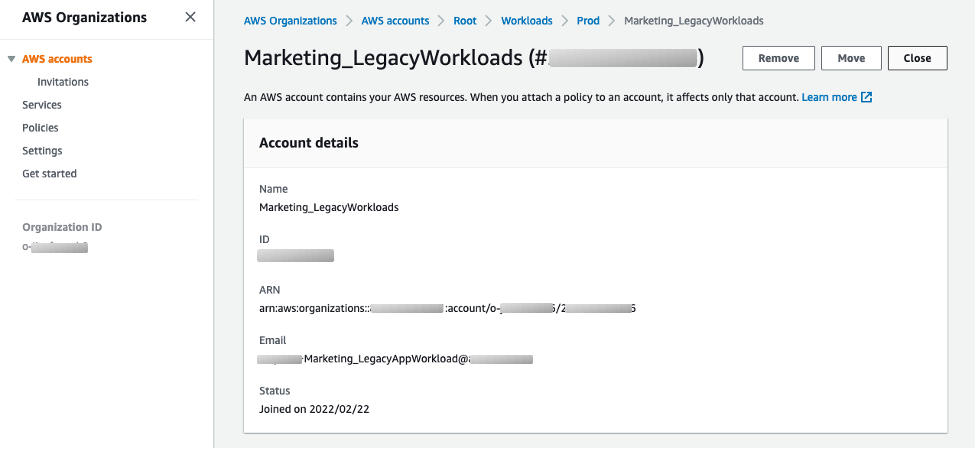Click the Remove account button
This screenshot has height=449, width=977.
779,58
